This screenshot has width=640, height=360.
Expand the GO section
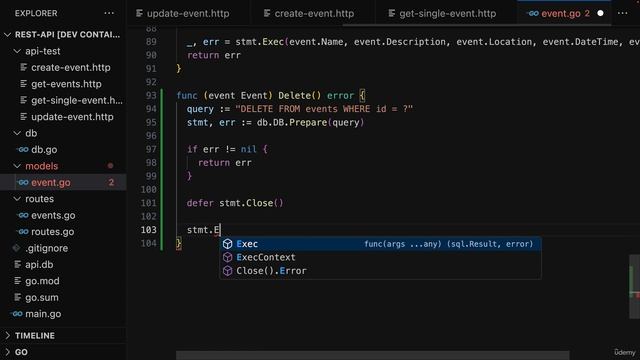pyautogui.click(x=7, y=352)
